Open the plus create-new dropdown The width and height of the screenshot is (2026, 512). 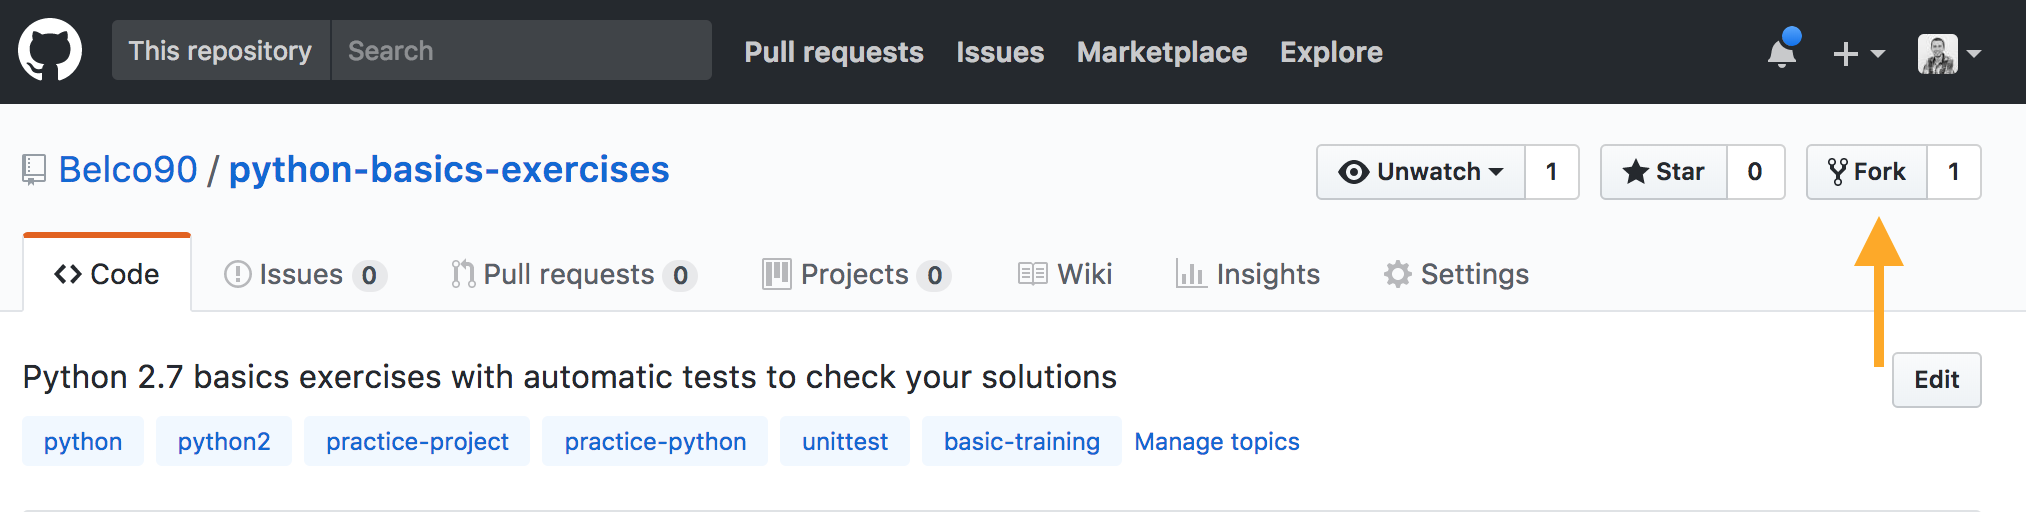click(x=1858, y=53)
